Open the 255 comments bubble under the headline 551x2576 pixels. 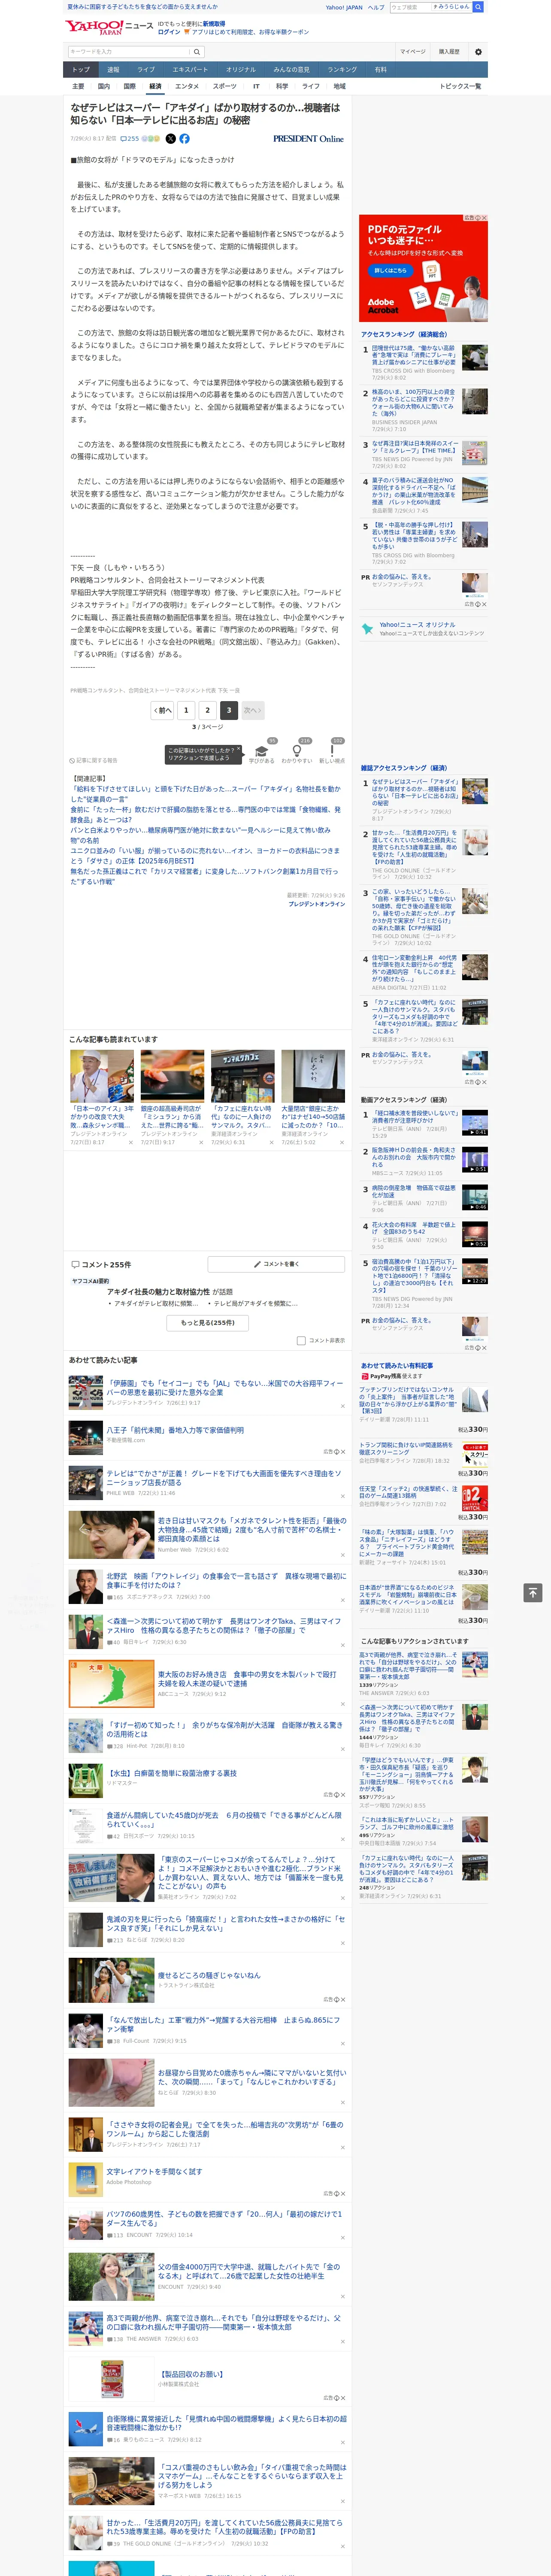click(x=130, y=139)
